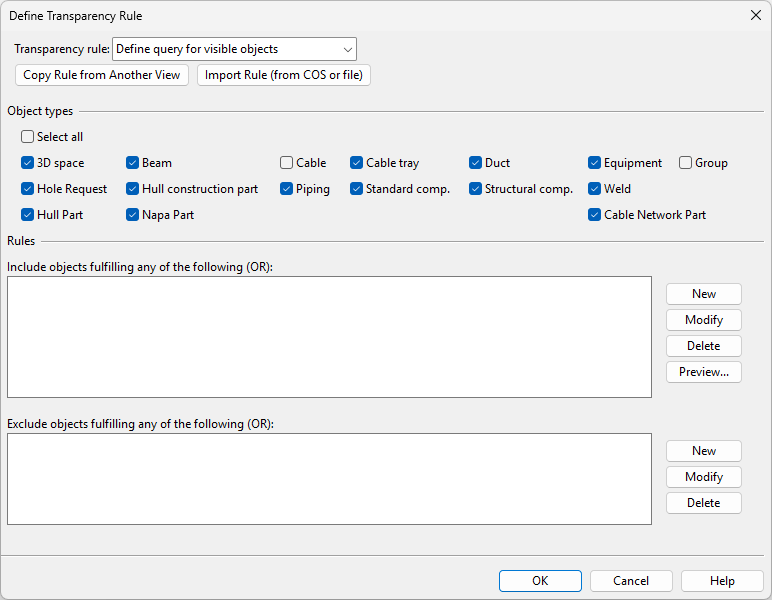Enable the Cable object type
This screenshot has height=600, width=772.
click(x=287, y=163)
